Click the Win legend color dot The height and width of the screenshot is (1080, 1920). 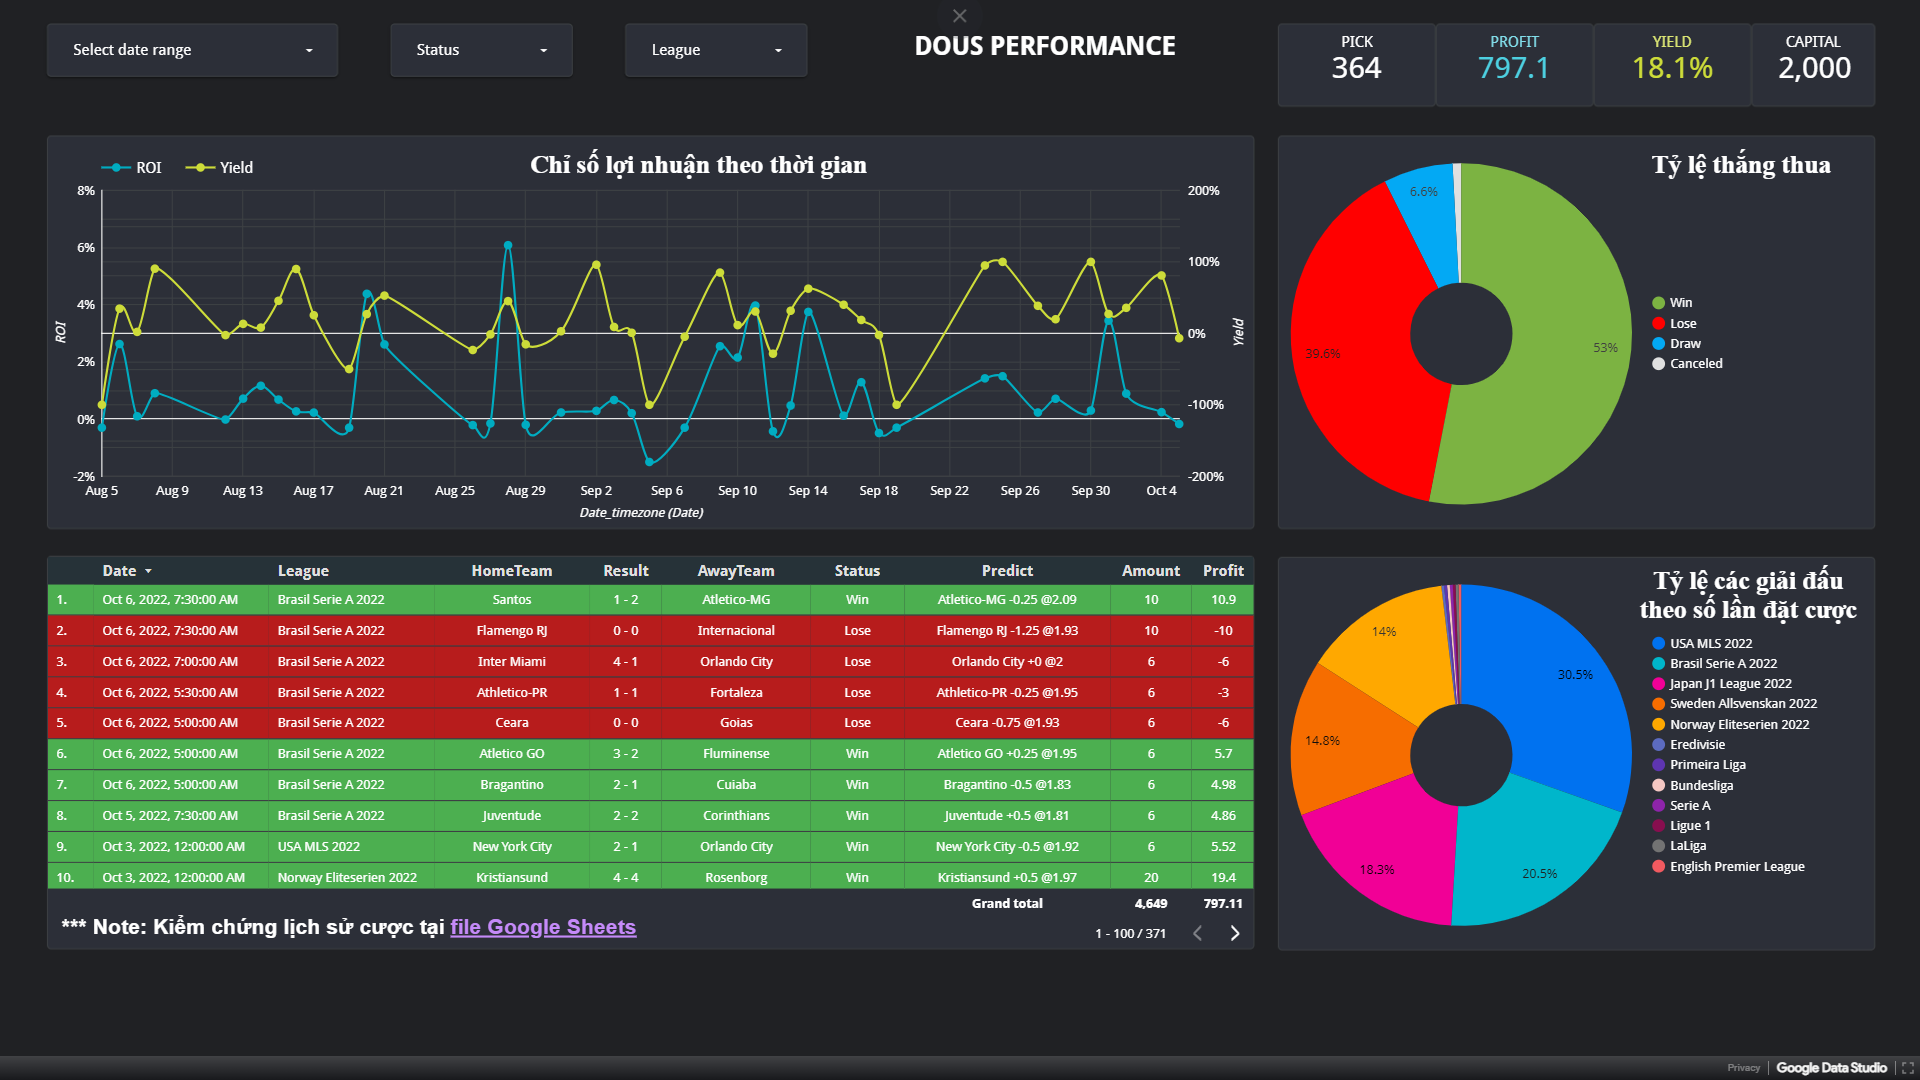pyautogui.click(x=1659, y=303)
